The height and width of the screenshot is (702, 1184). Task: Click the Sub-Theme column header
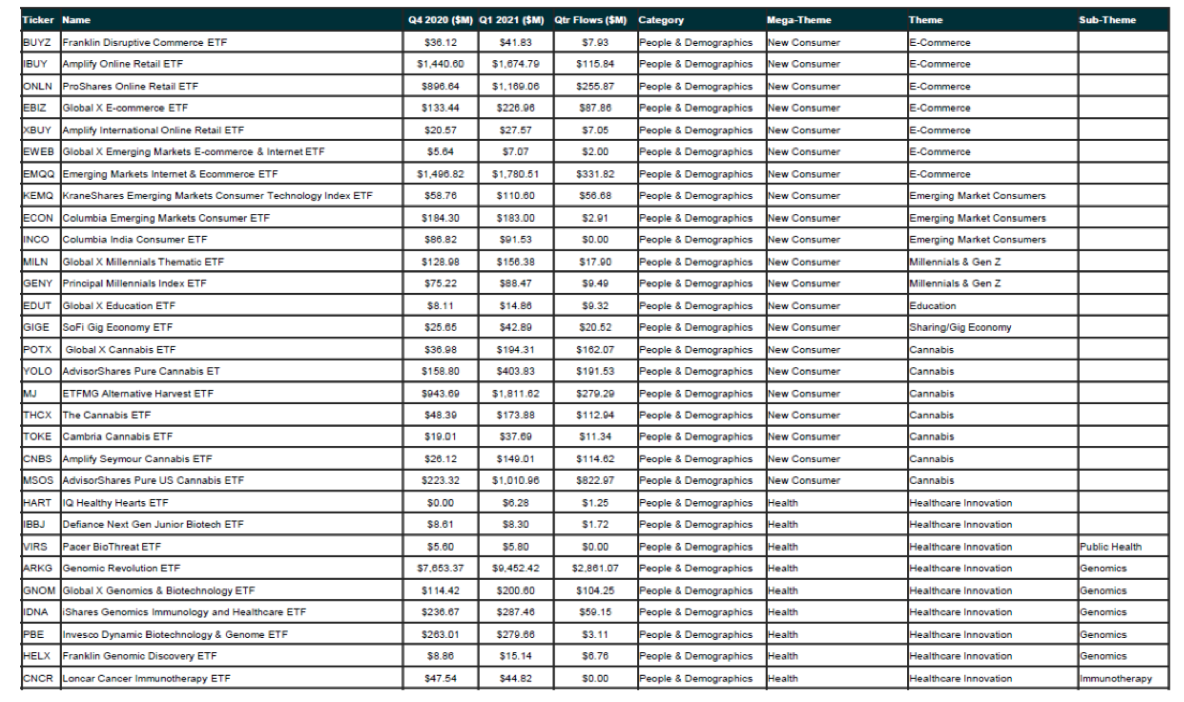tap(1108, 20)
